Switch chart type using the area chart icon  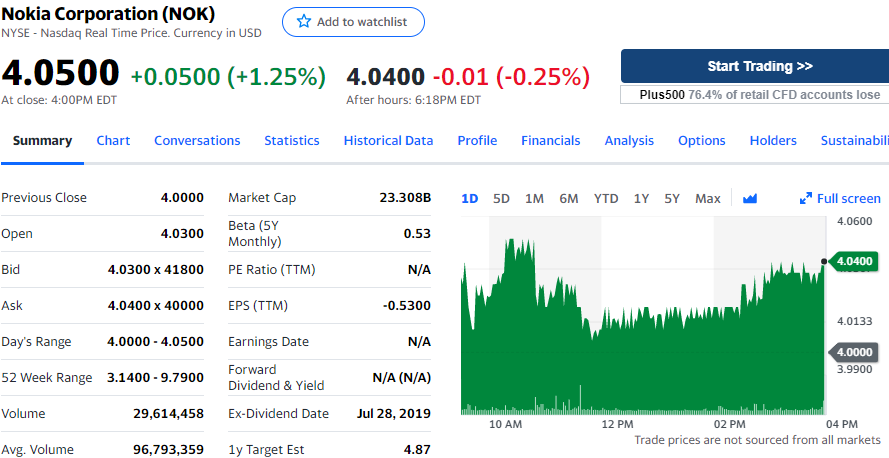(750, 199)
